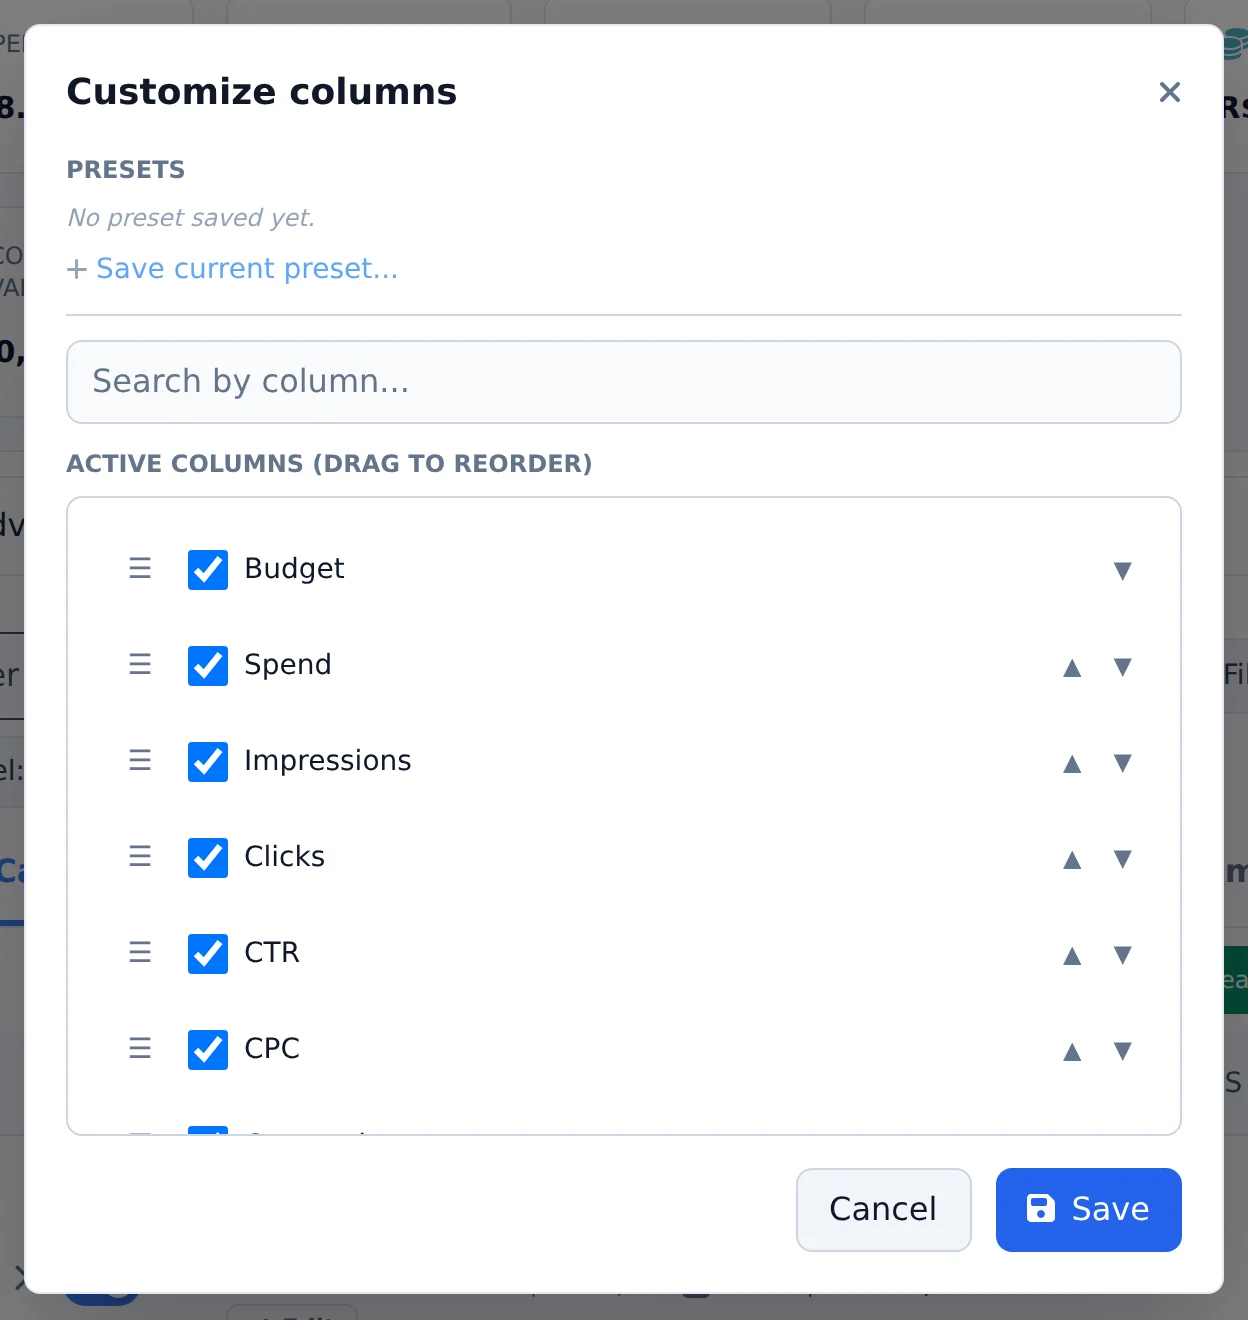Grab the drag handle for Impressions
This screenshot has height=1320, width=1248.
(140, 760)
